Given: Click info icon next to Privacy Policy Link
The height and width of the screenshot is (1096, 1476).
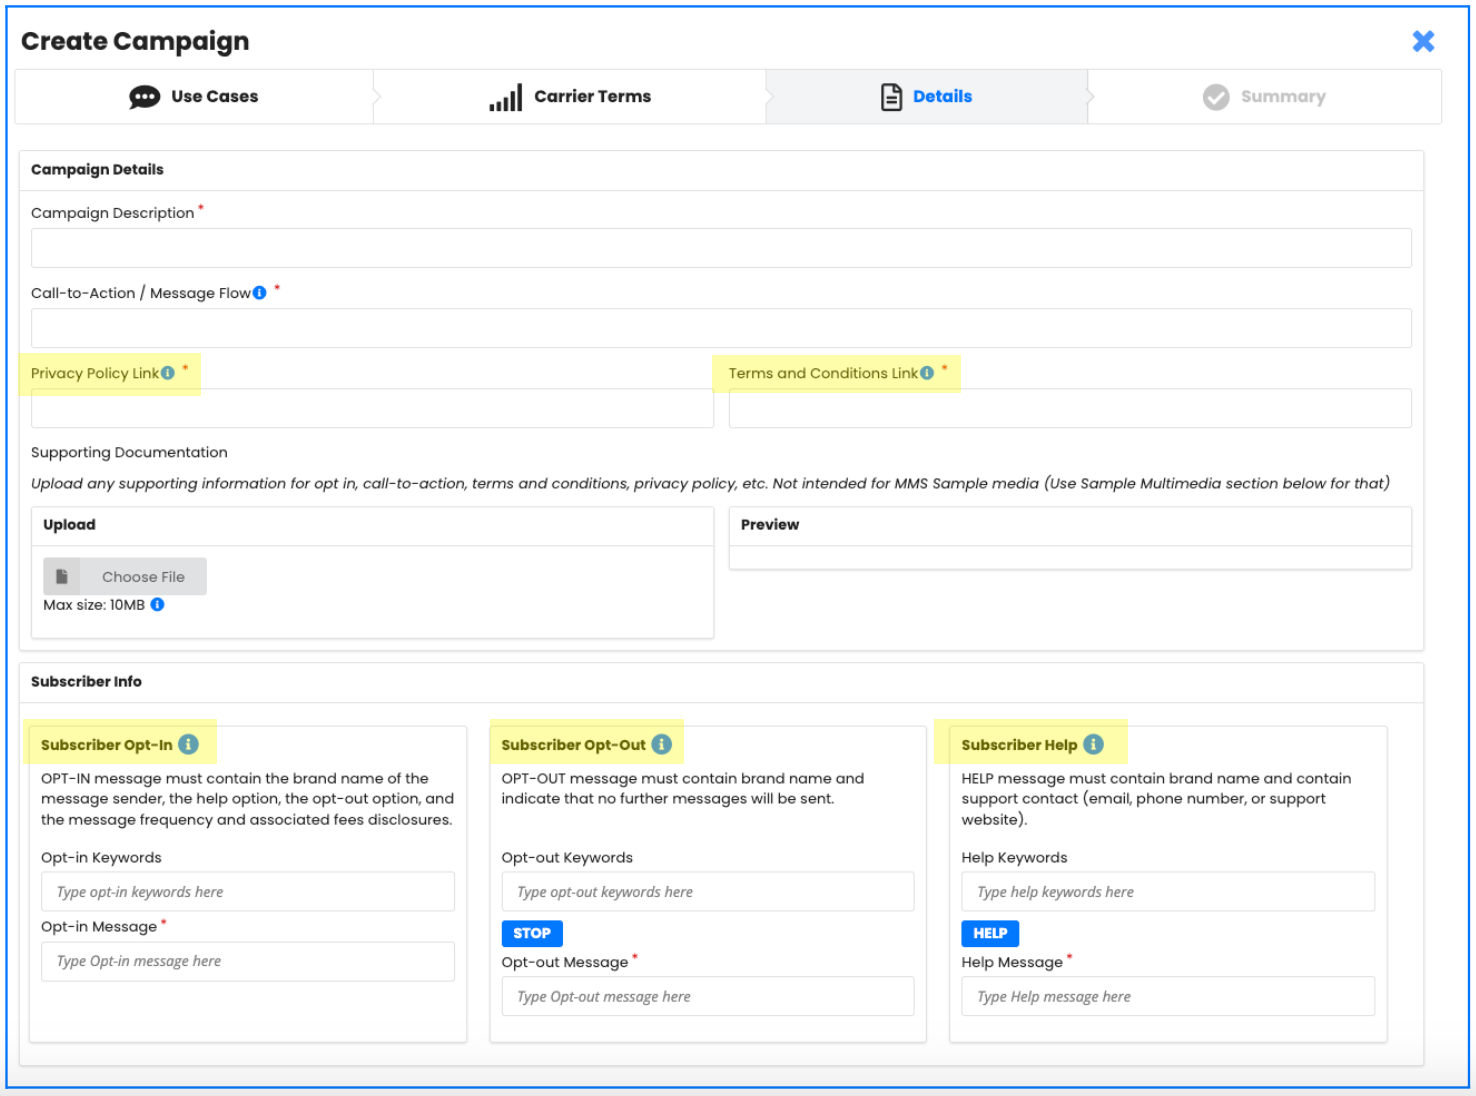Looking at the screenshot, I should (x=168, y=373).
